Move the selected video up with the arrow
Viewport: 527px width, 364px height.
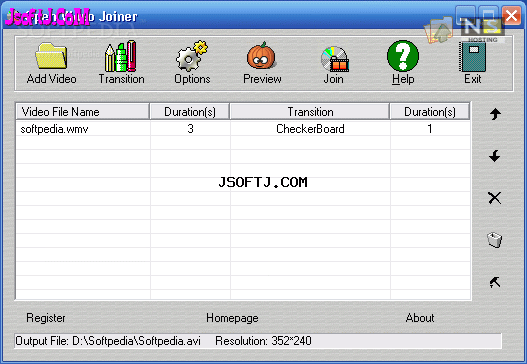[x=495, y=114]
